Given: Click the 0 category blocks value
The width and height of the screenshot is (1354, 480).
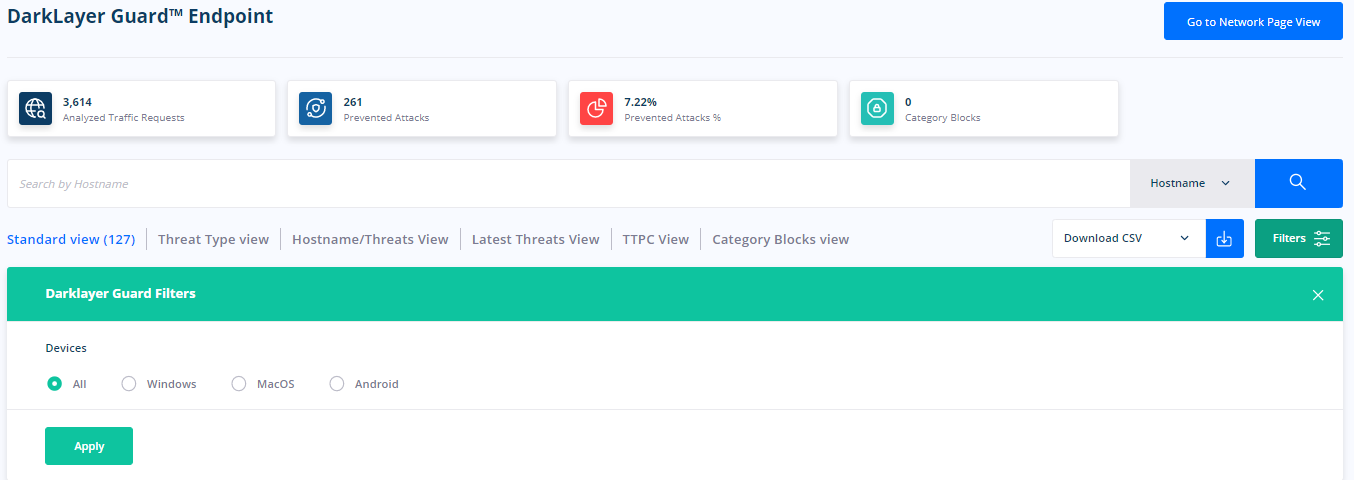Looking at the screenshot, I should tap(908, 102).
